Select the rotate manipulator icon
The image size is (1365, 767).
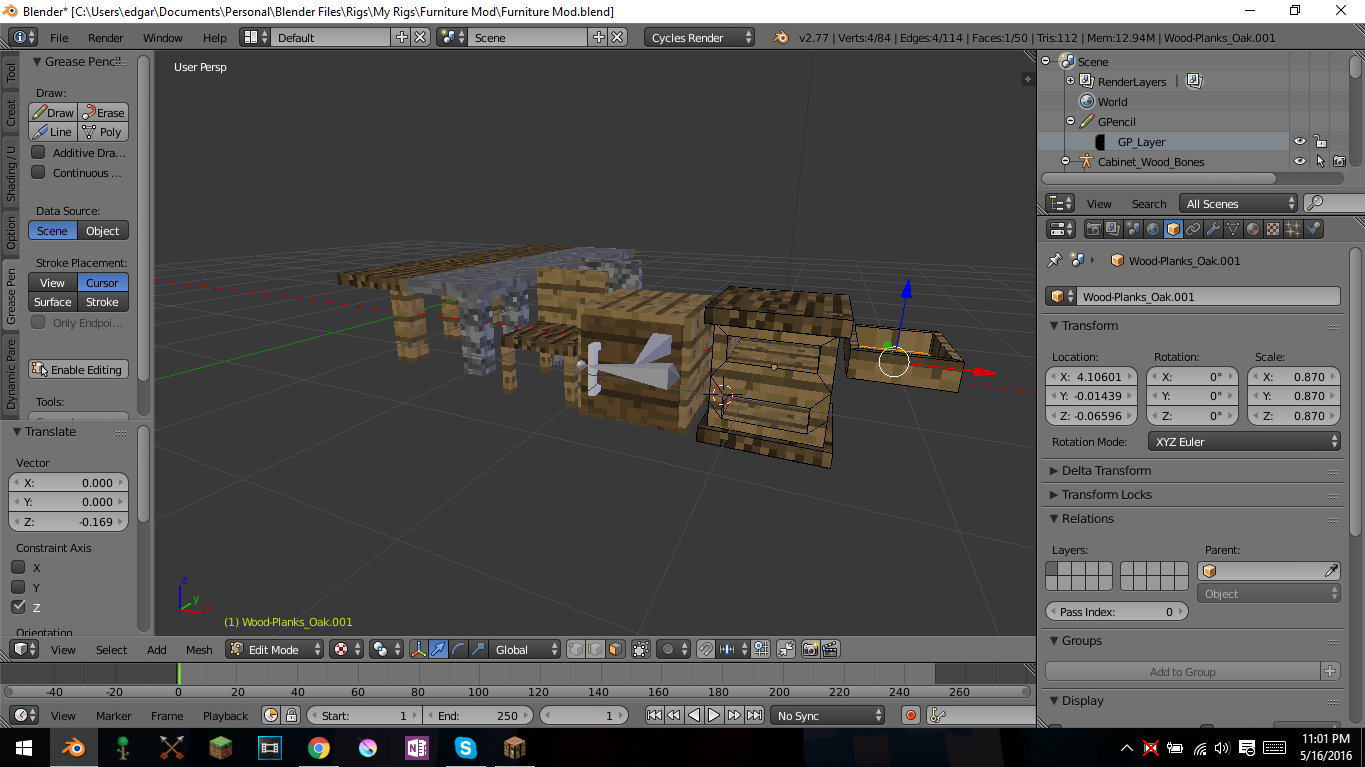459,649
